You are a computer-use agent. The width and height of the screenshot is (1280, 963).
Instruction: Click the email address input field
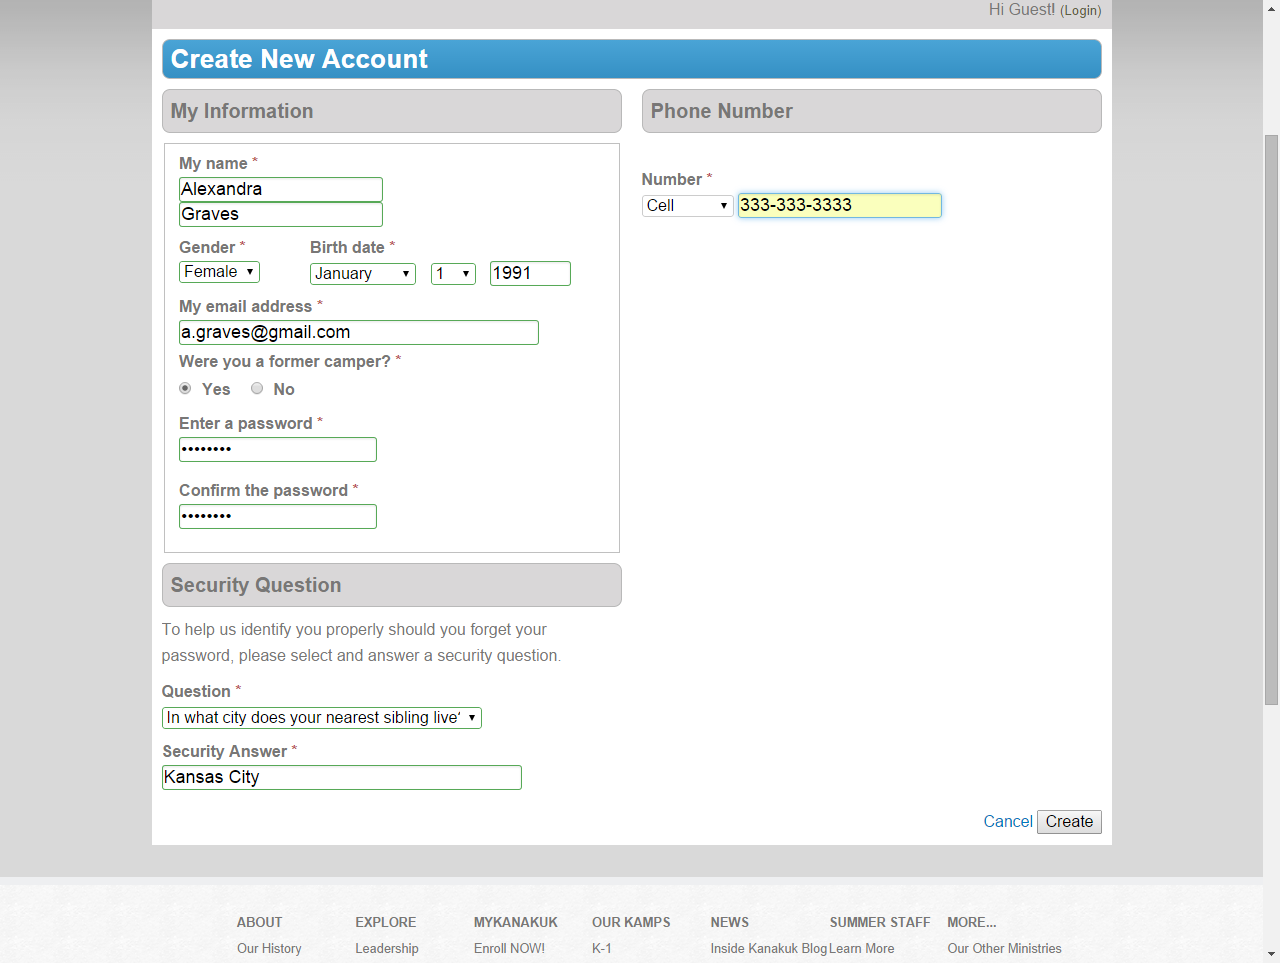[358, 333]
